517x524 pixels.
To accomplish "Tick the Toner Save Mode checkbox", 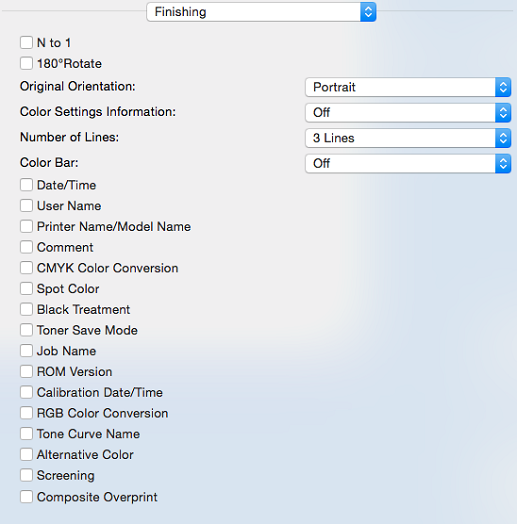I will (26, 330).
